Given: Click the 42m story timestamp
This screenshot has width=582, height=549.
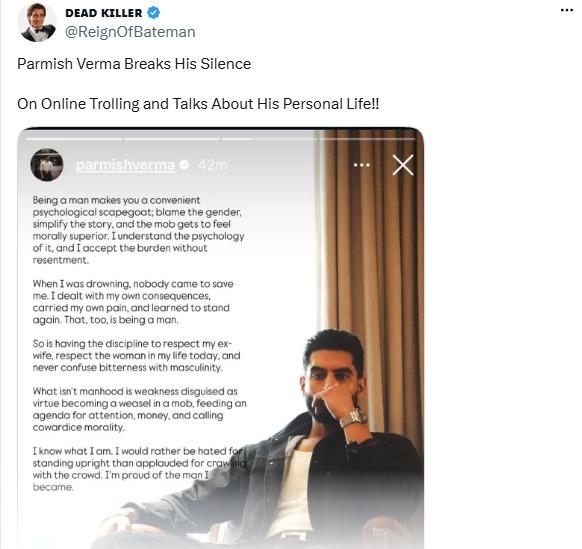Looking at the screenshot, I should 212,165.
